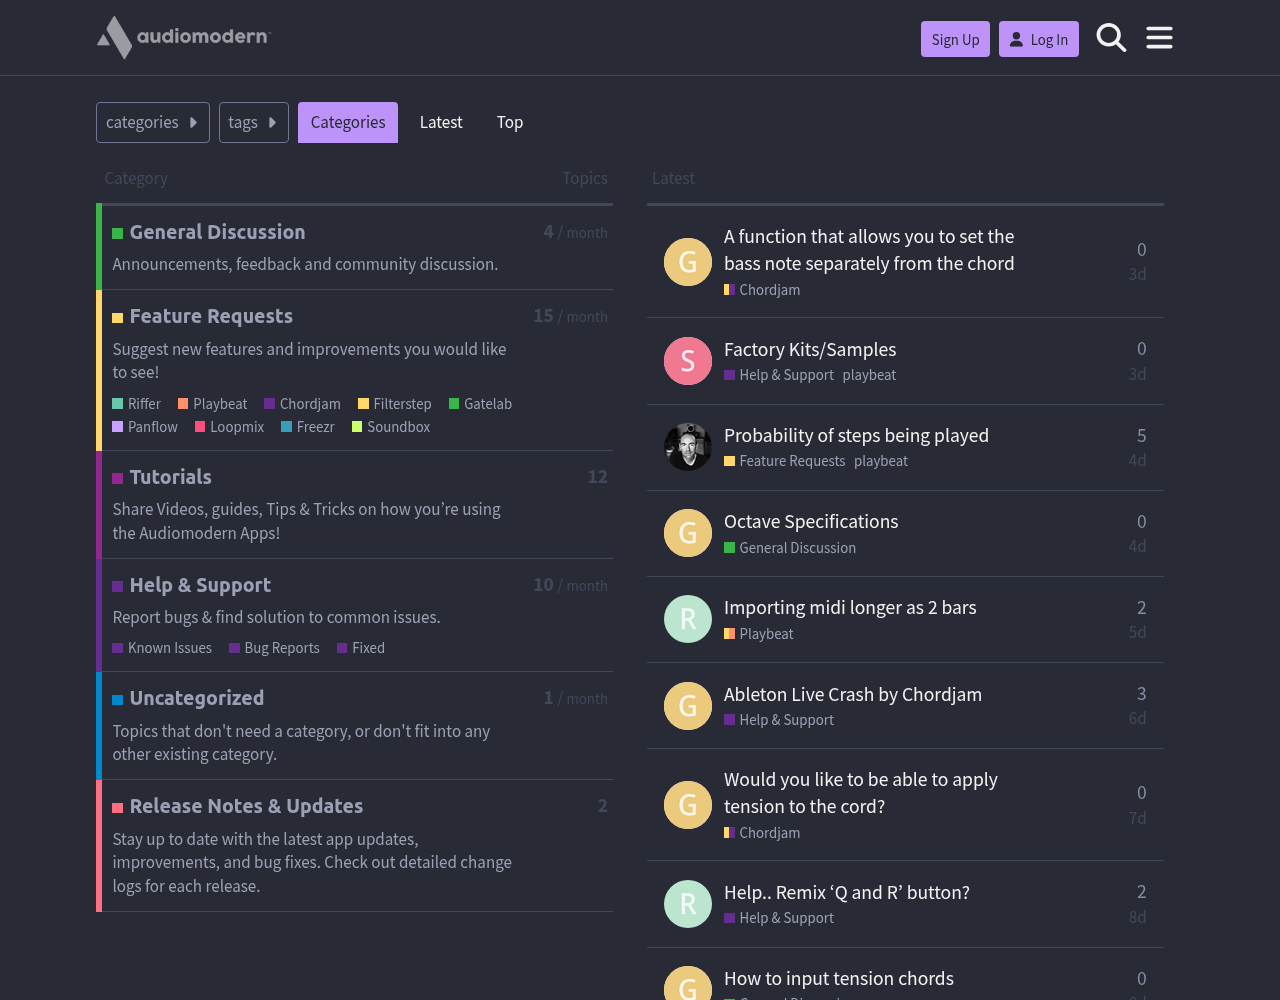Expand the tags dropdown
Image resolution: width=1280 pixels, height=1000 pixels.
point(254,122)
